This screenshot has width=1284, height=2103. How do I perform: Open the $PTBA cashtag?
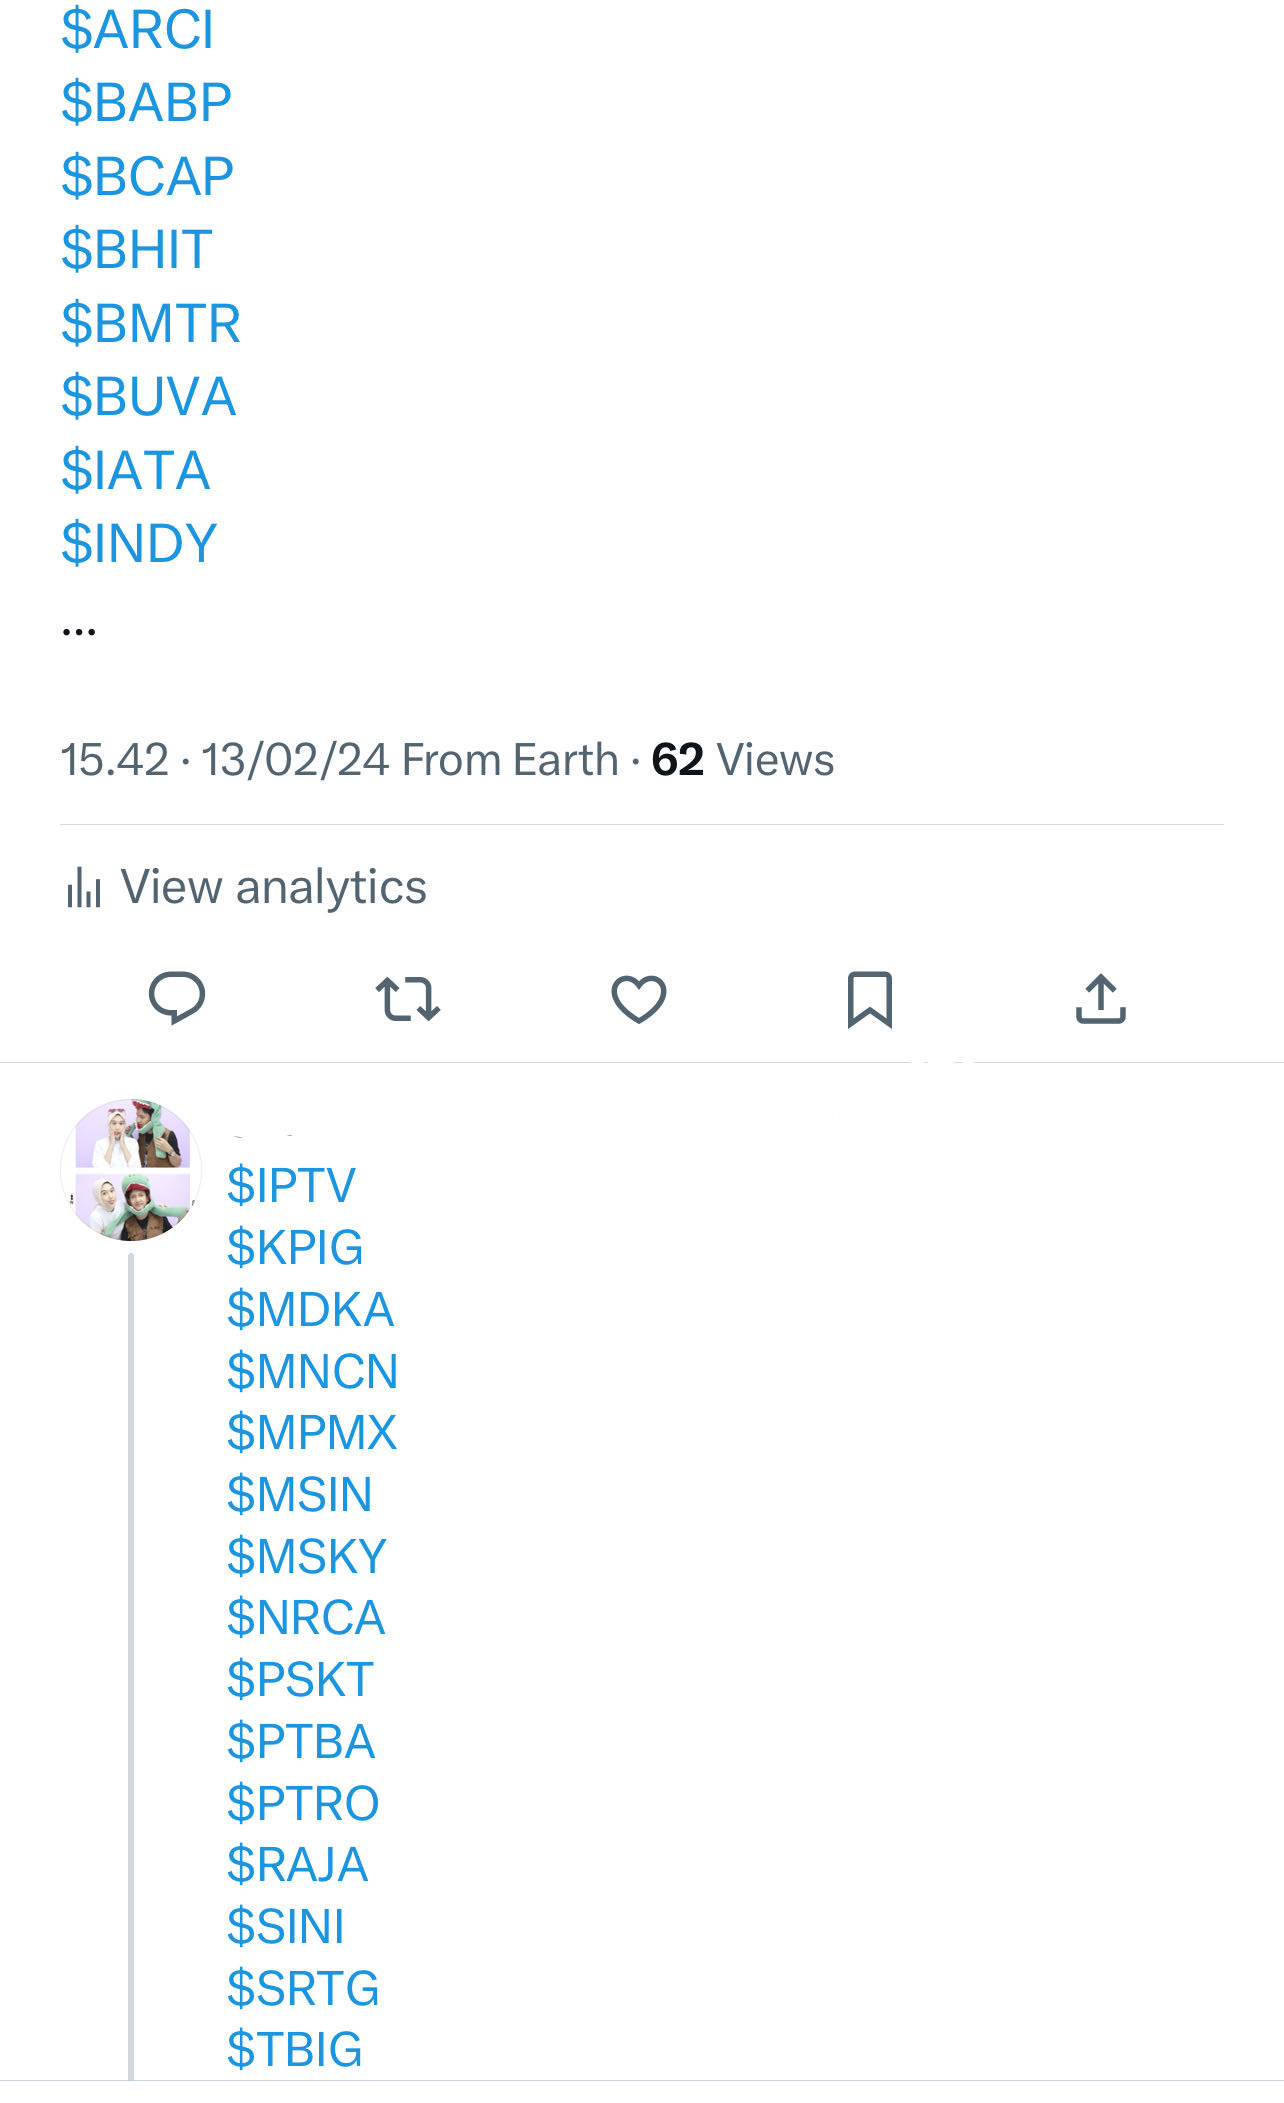[301, 1741]
